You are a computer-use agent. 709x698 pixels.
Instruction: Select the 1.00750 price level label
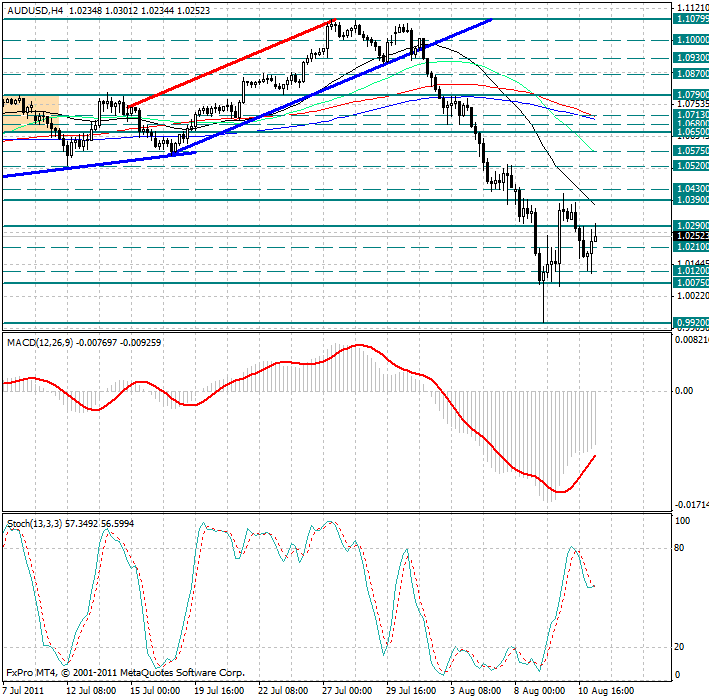tap(691, 283)
